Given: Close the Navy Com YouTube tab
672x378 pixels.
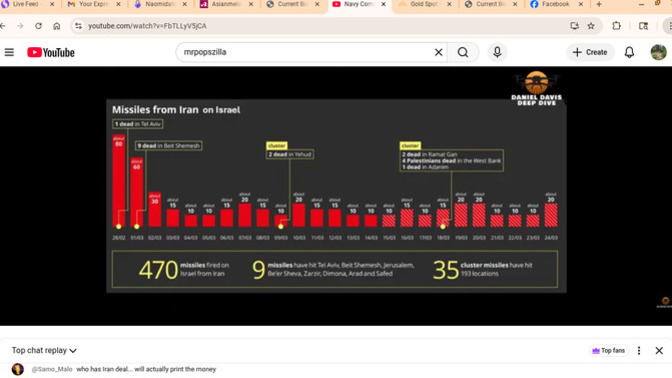Looking at the screenshot, I should point(383,4).
